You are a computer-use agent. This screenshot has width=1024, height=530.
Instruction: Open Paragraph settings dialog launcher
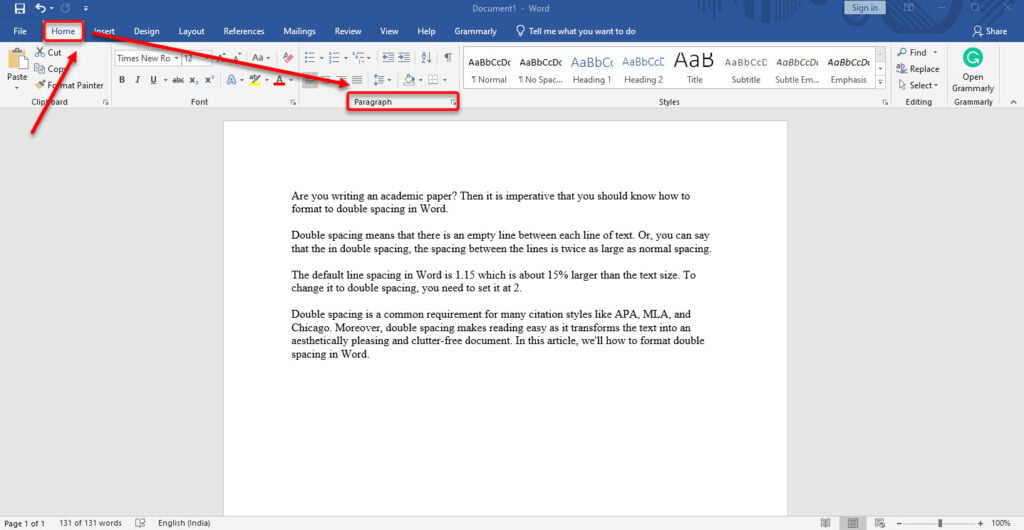click(452, 102)
